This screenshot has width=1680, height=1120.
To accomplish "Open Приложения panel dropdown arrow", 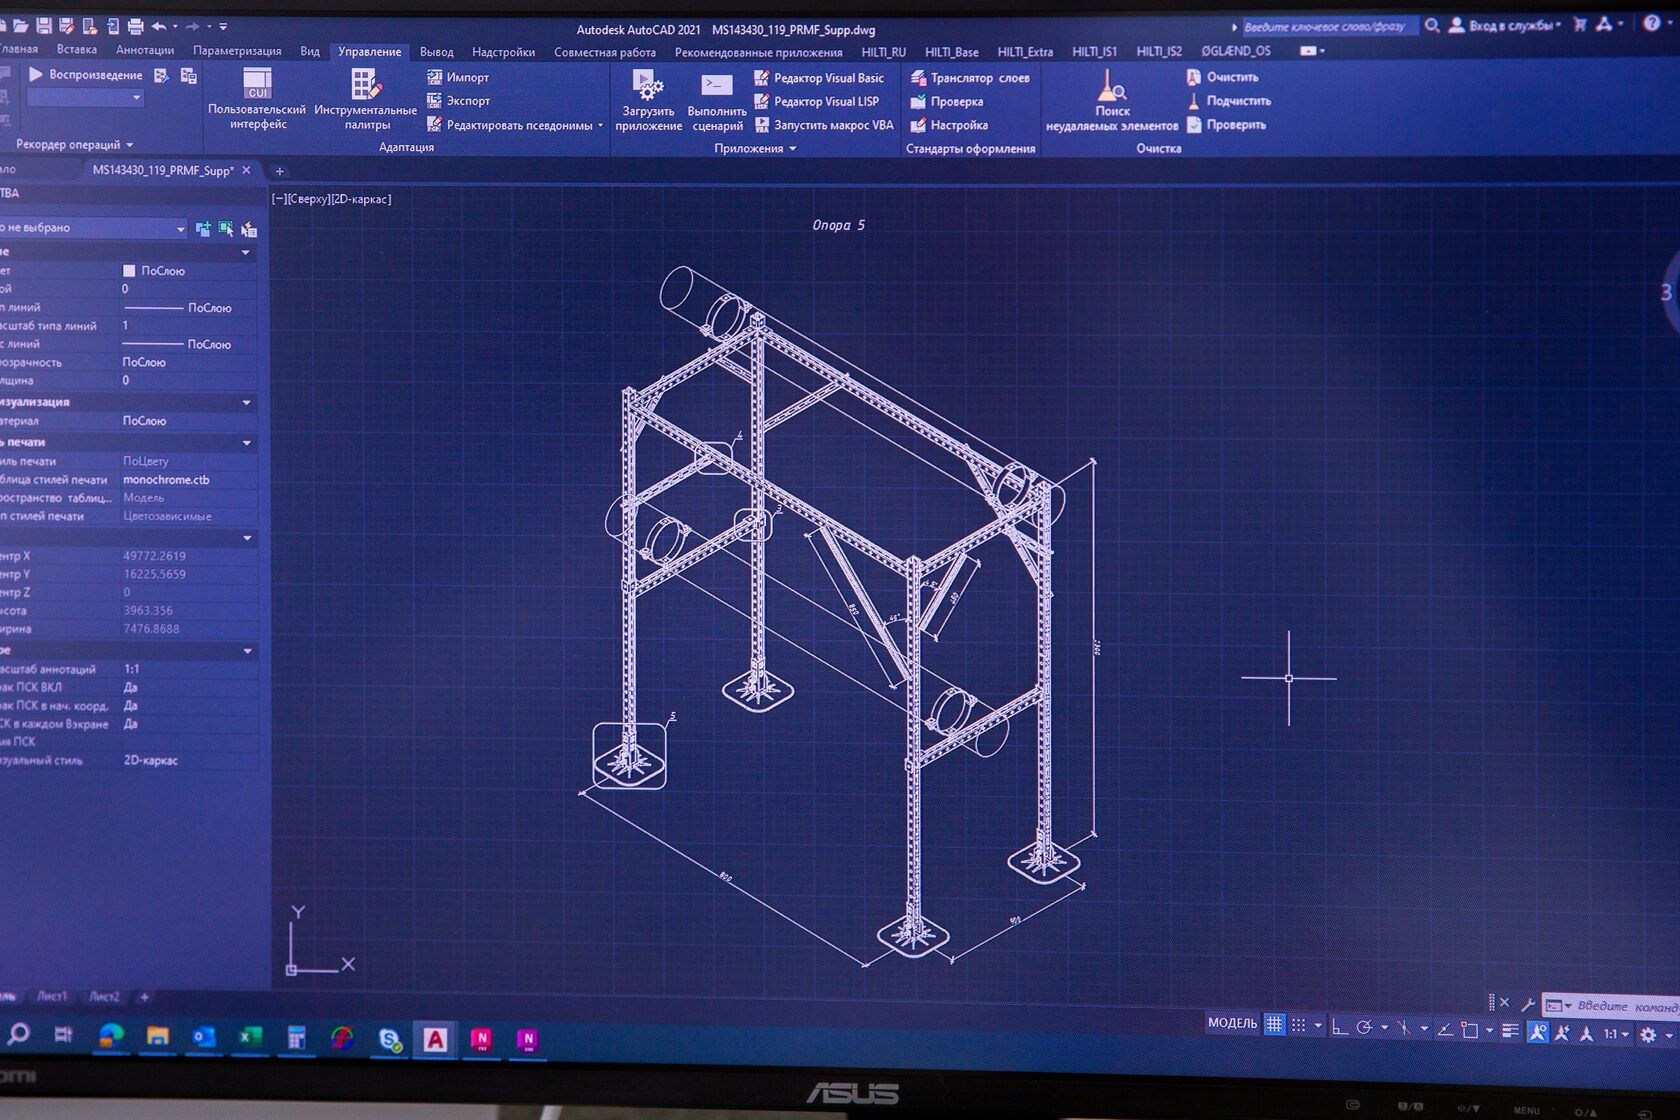I will (793, 149).
